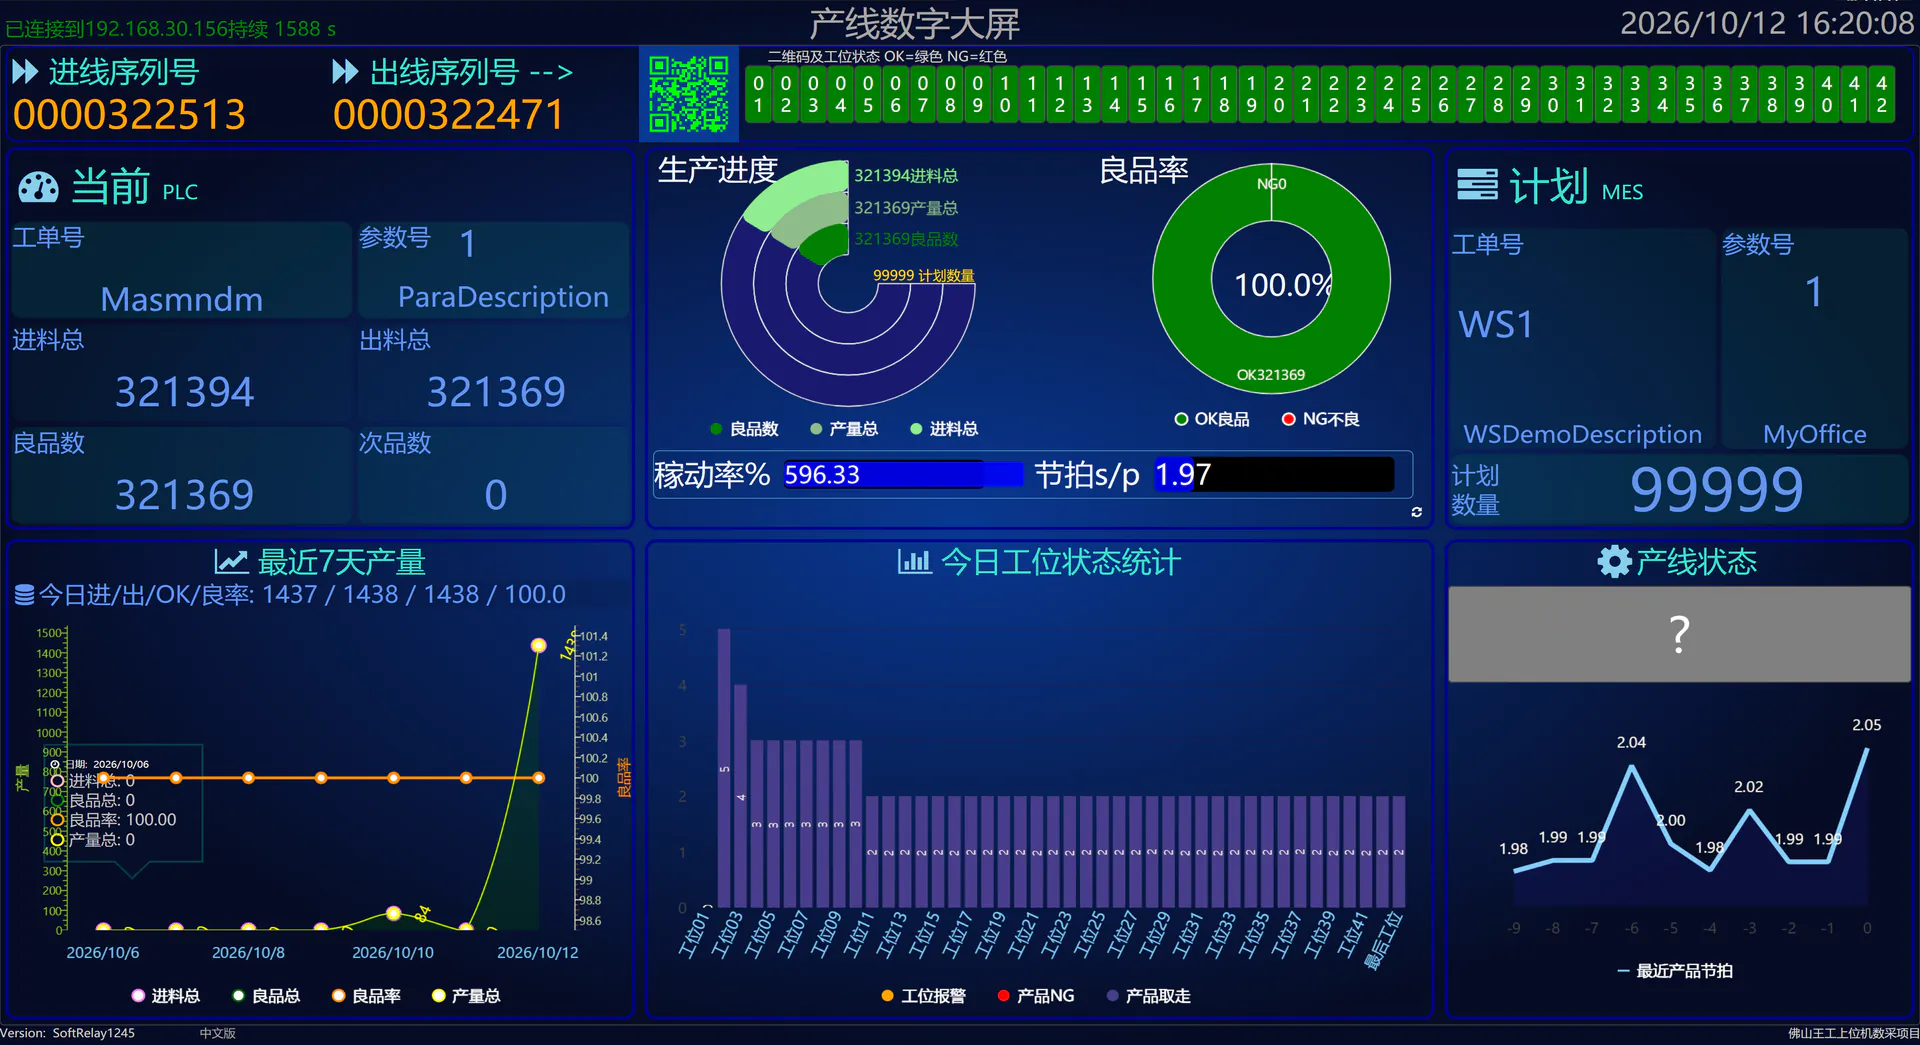Click the dashboard gauge icon beside 当前

pos(39,187)
